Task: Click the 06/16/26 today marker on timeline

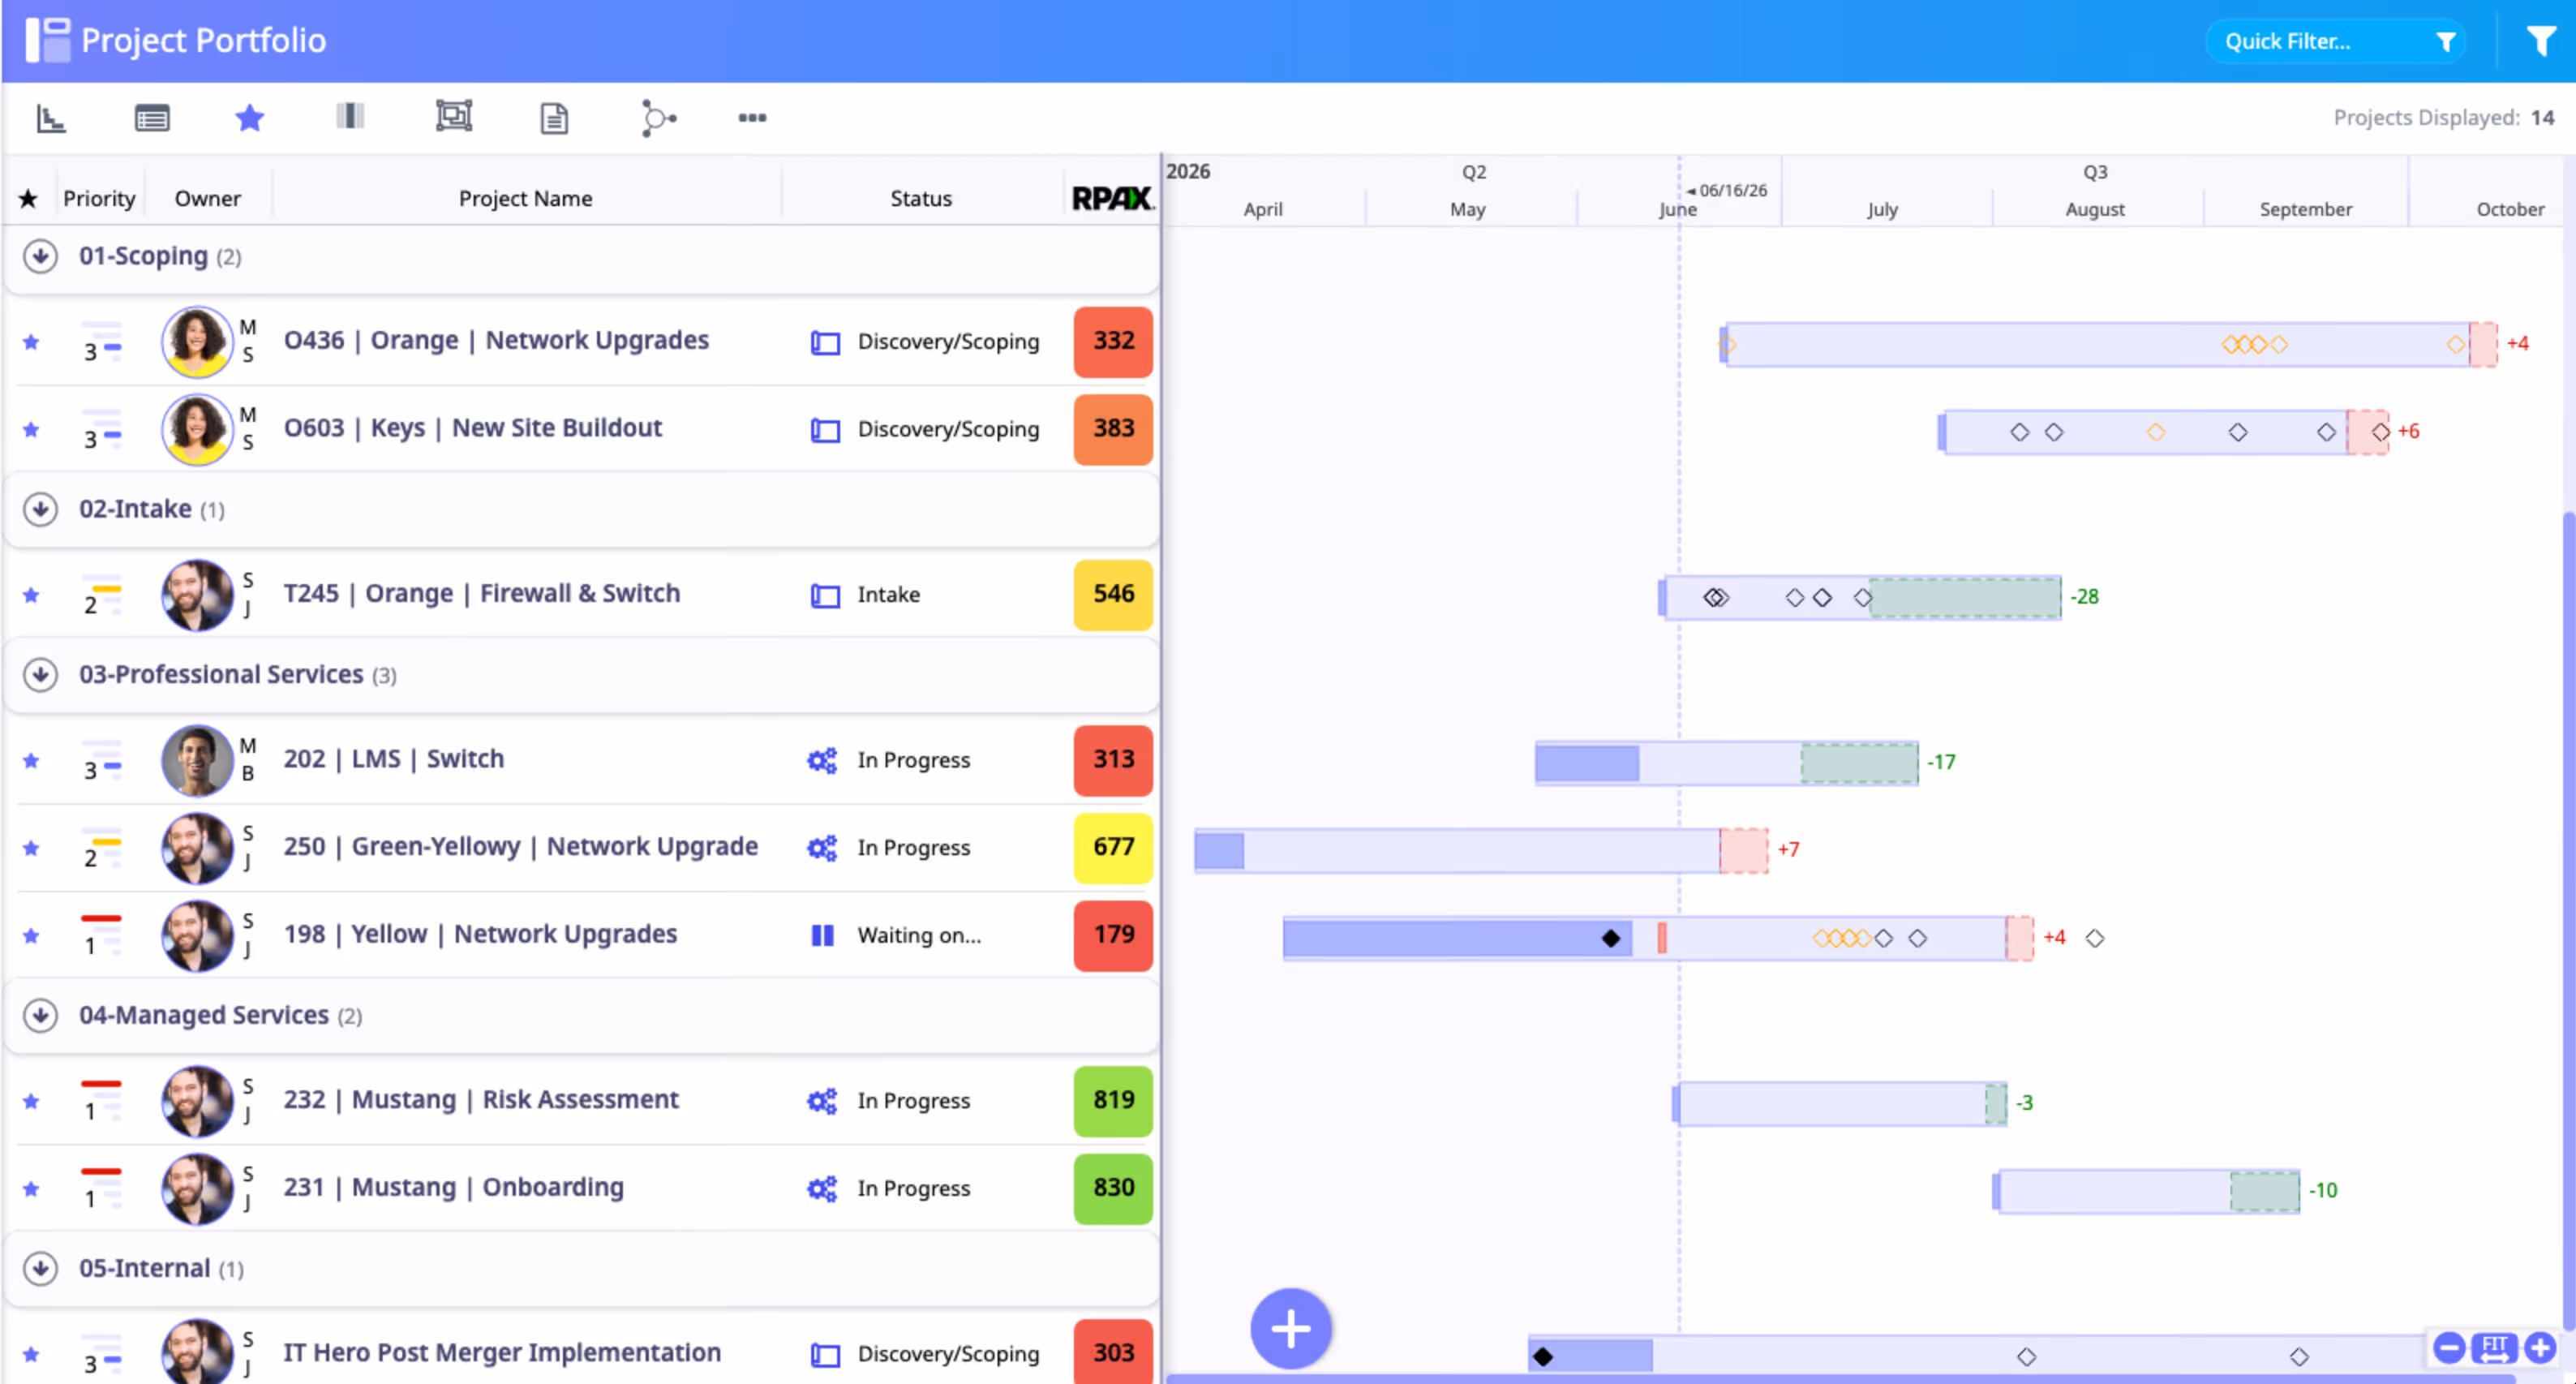Action: tap(1727, 190)
